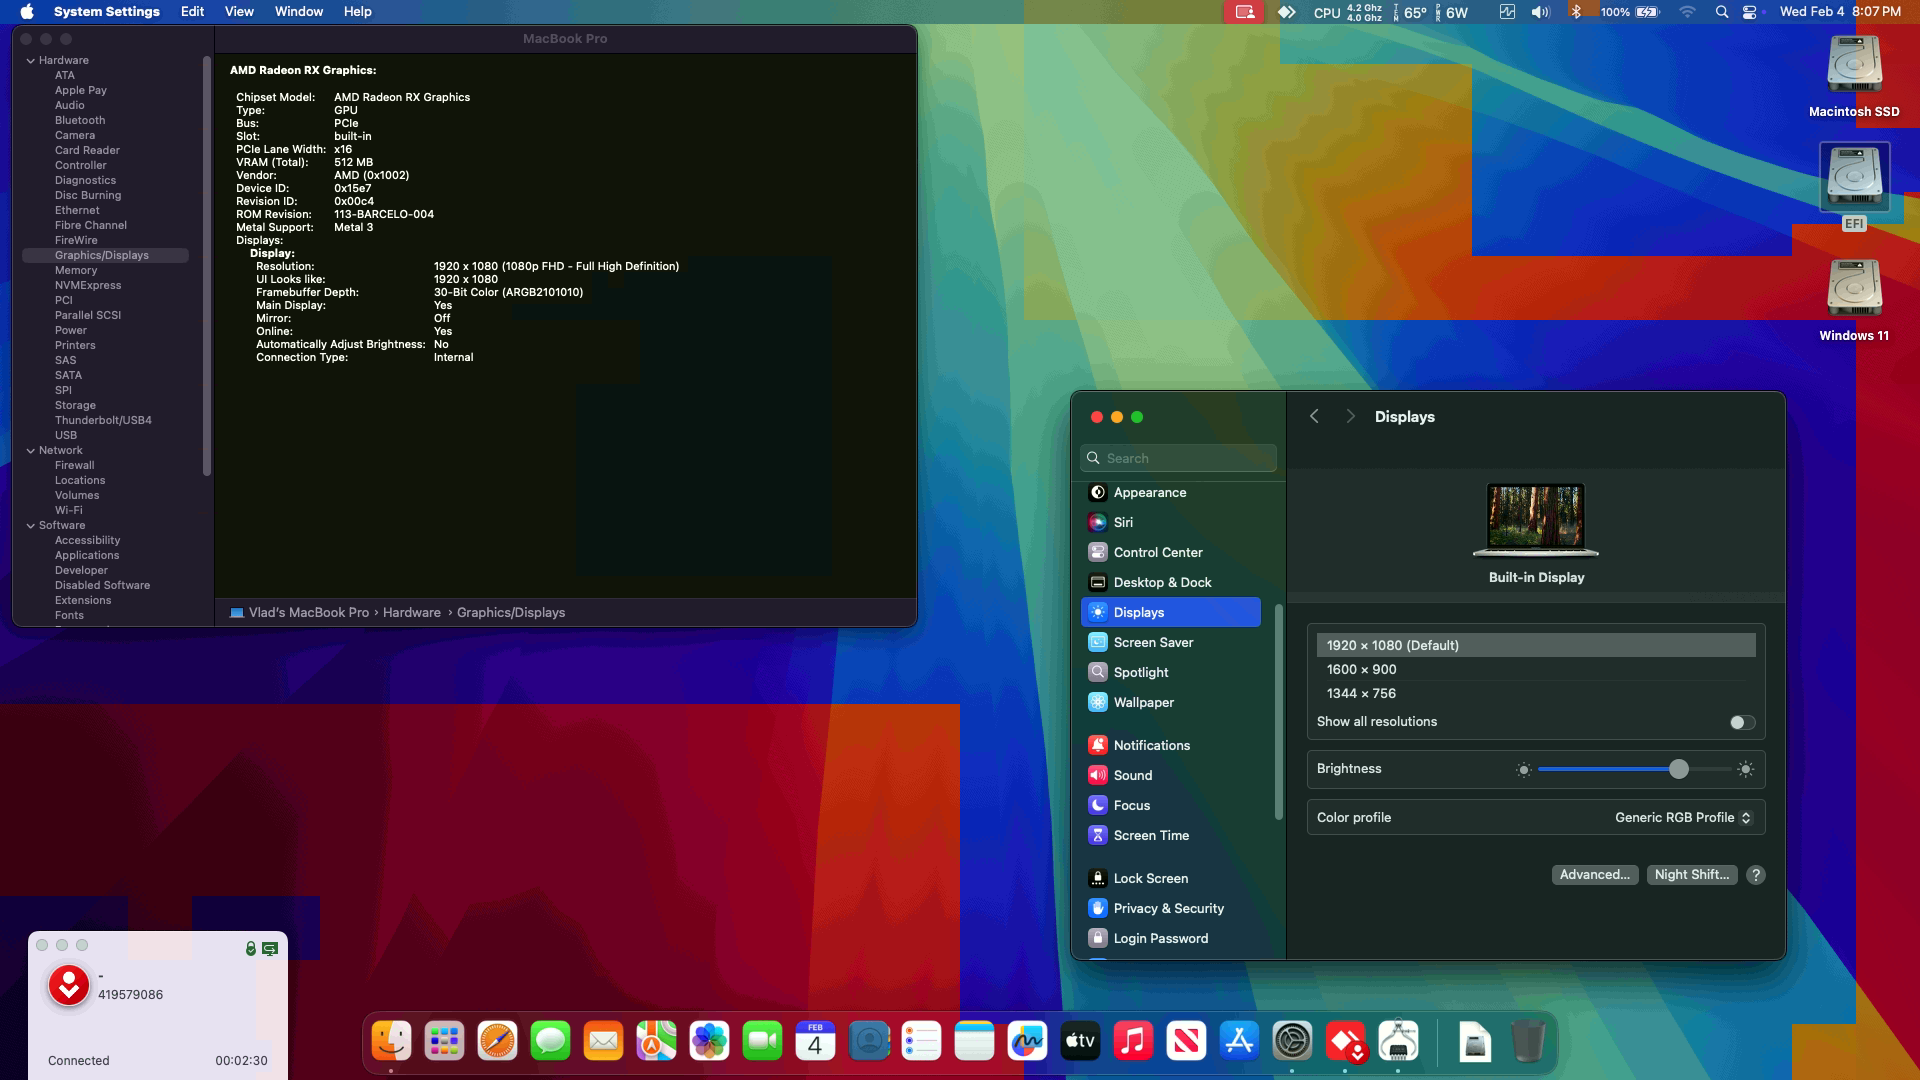The width and height of the screenshot is (1920, 1080).
Task: Open Messages app in the Dock
Action: [550, 1041]
